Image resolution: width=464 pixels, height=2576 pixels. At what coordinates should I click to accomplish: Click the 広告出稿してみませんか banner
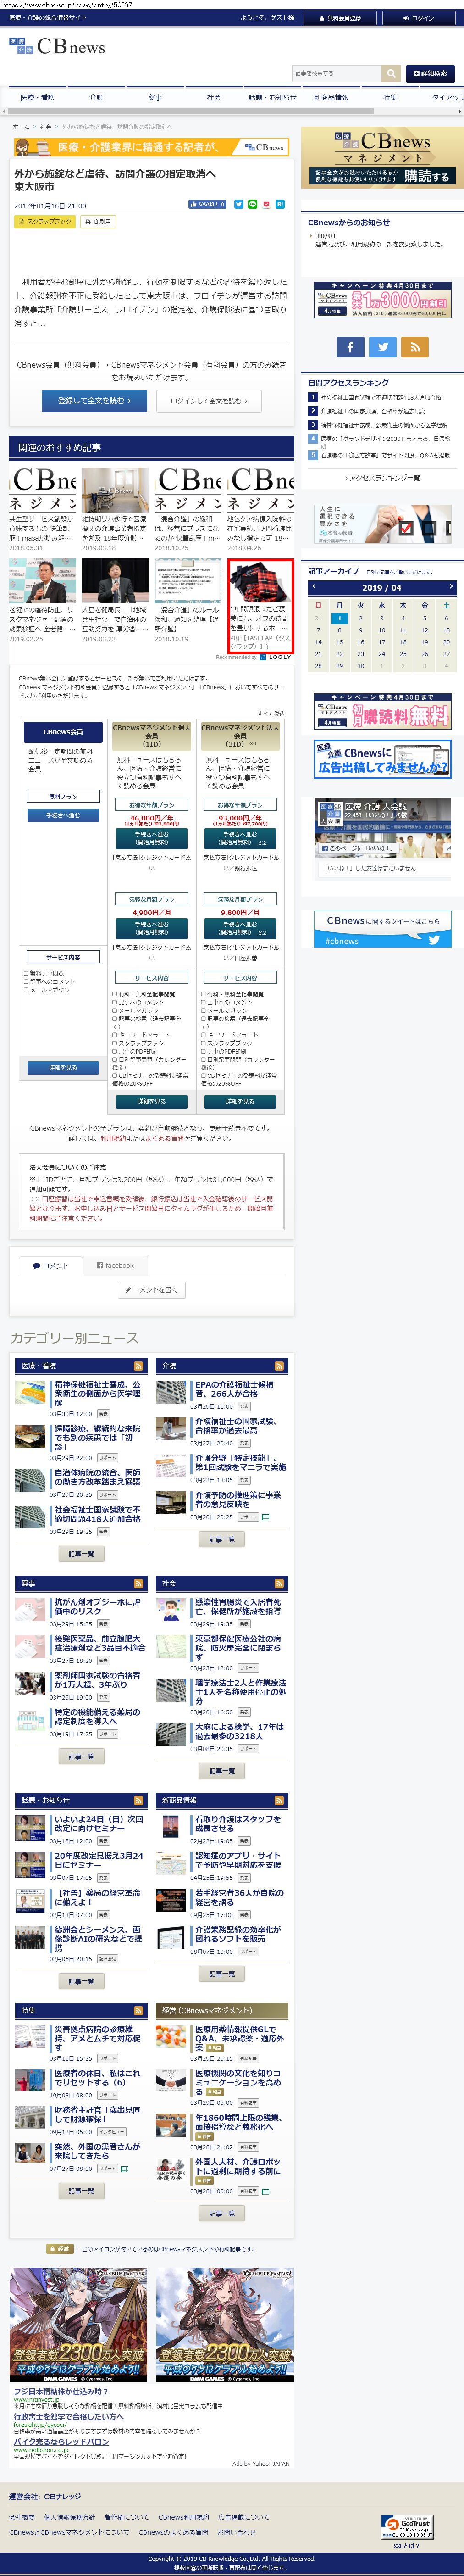point(382,760)
